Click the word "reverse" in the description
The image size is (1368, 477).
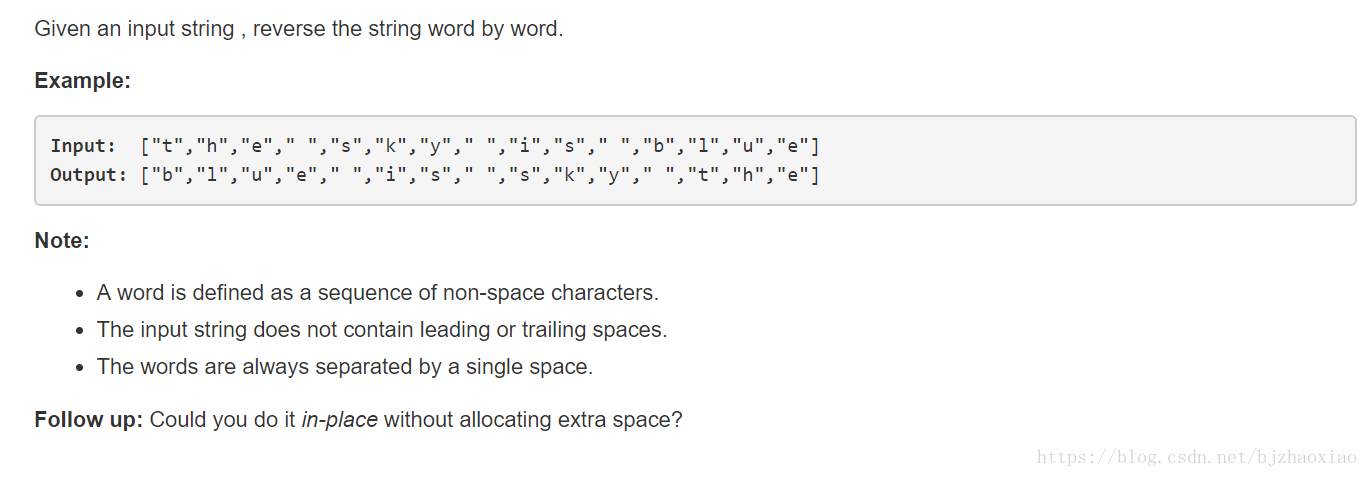290,29
